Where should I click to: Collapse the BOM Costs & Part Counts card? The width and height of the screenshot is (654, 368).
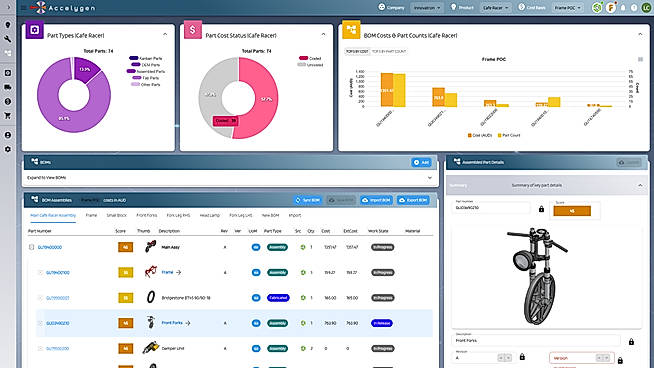coord(640,35)
